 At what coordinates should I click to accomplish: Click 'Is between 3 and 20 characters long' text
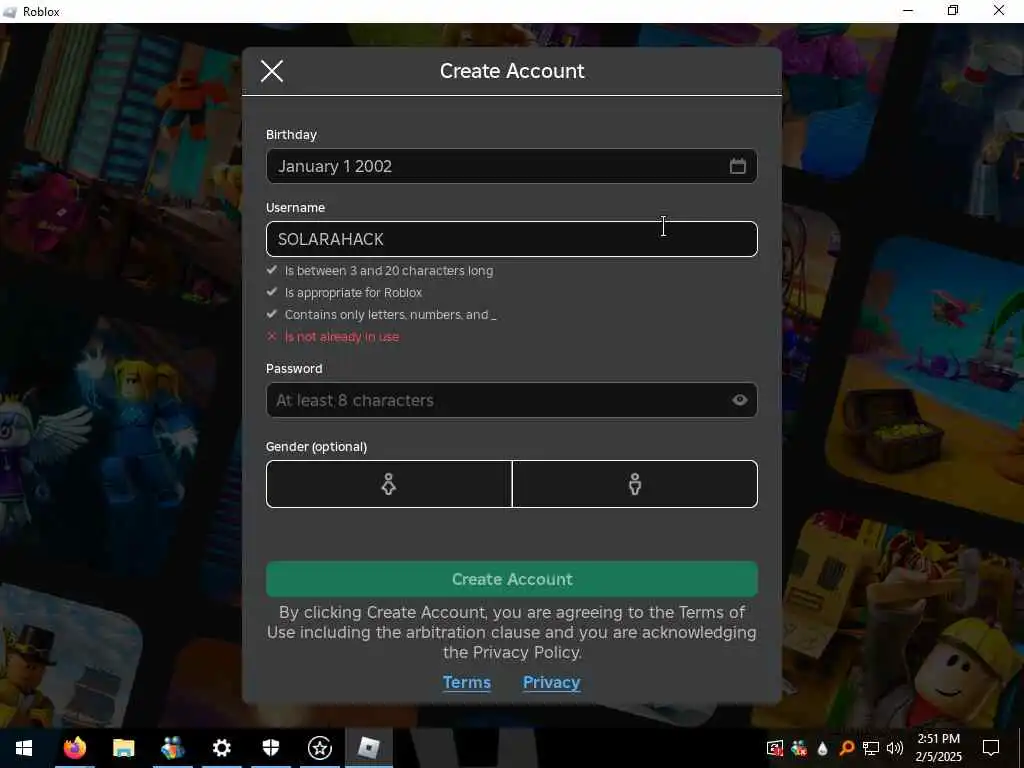point(389,270)
